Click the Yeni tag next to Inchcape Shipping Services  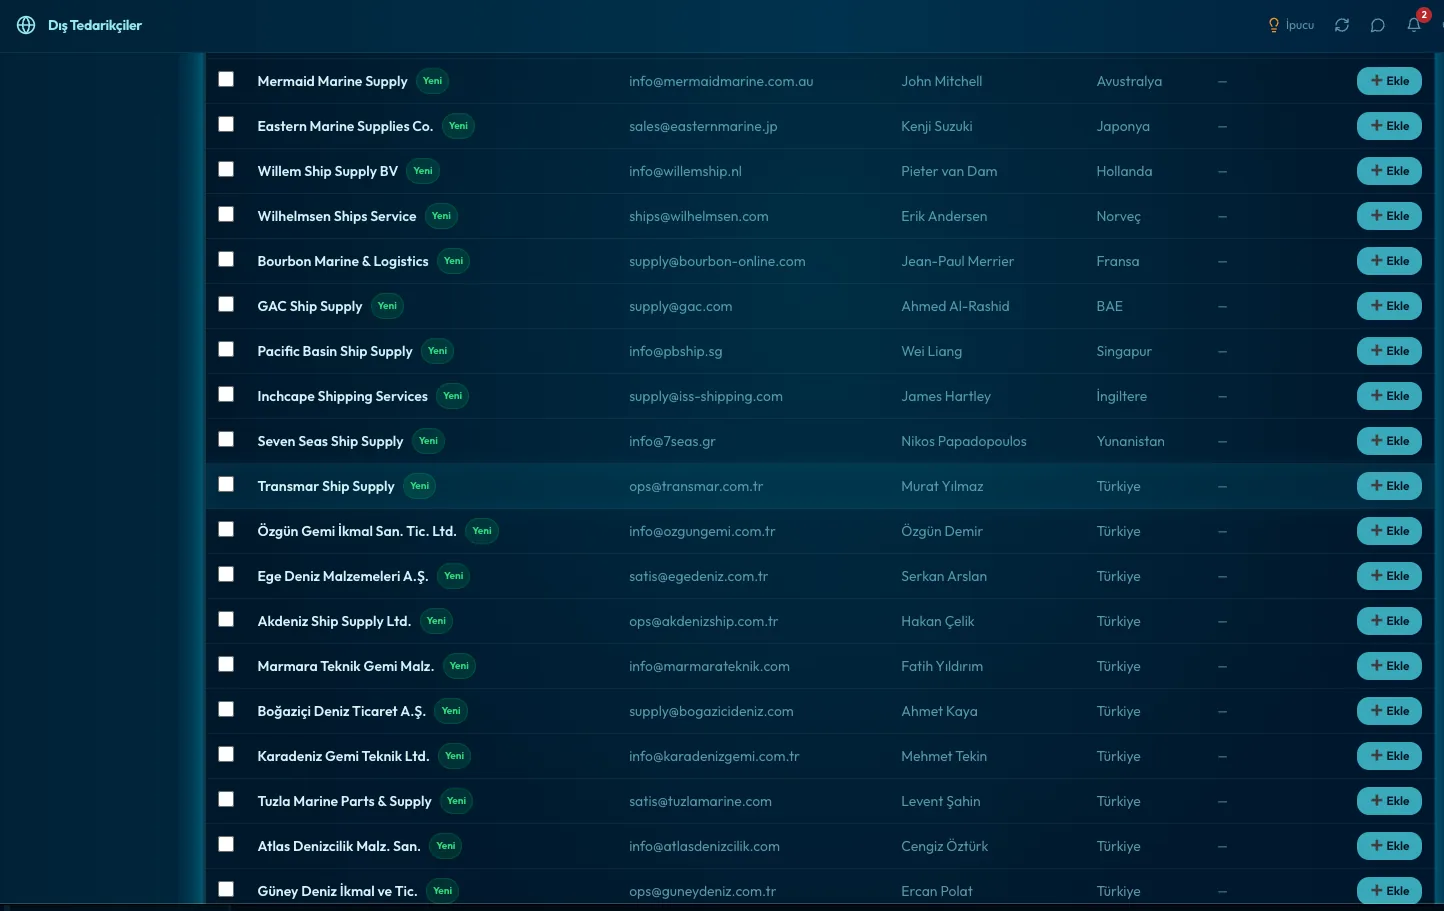[x=453, y=396]
